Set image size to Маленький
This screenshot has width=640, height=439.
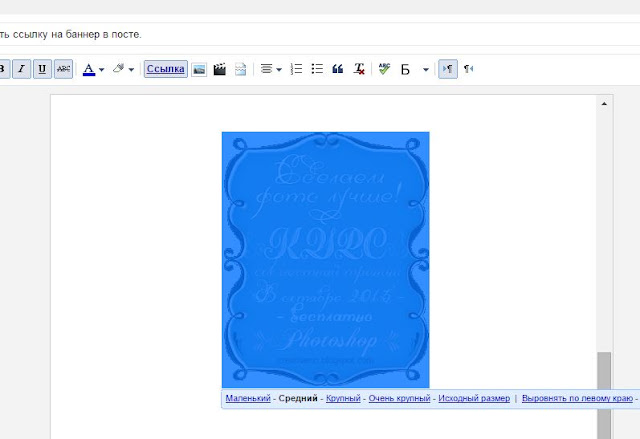coord(248,398)
